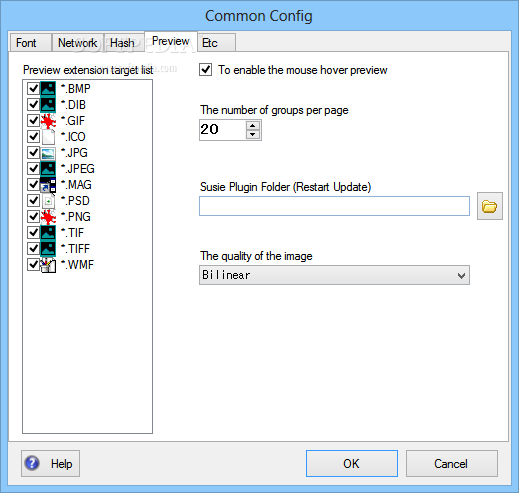Click the OK button
The image size is (519, 493).
tap(352, 463)
